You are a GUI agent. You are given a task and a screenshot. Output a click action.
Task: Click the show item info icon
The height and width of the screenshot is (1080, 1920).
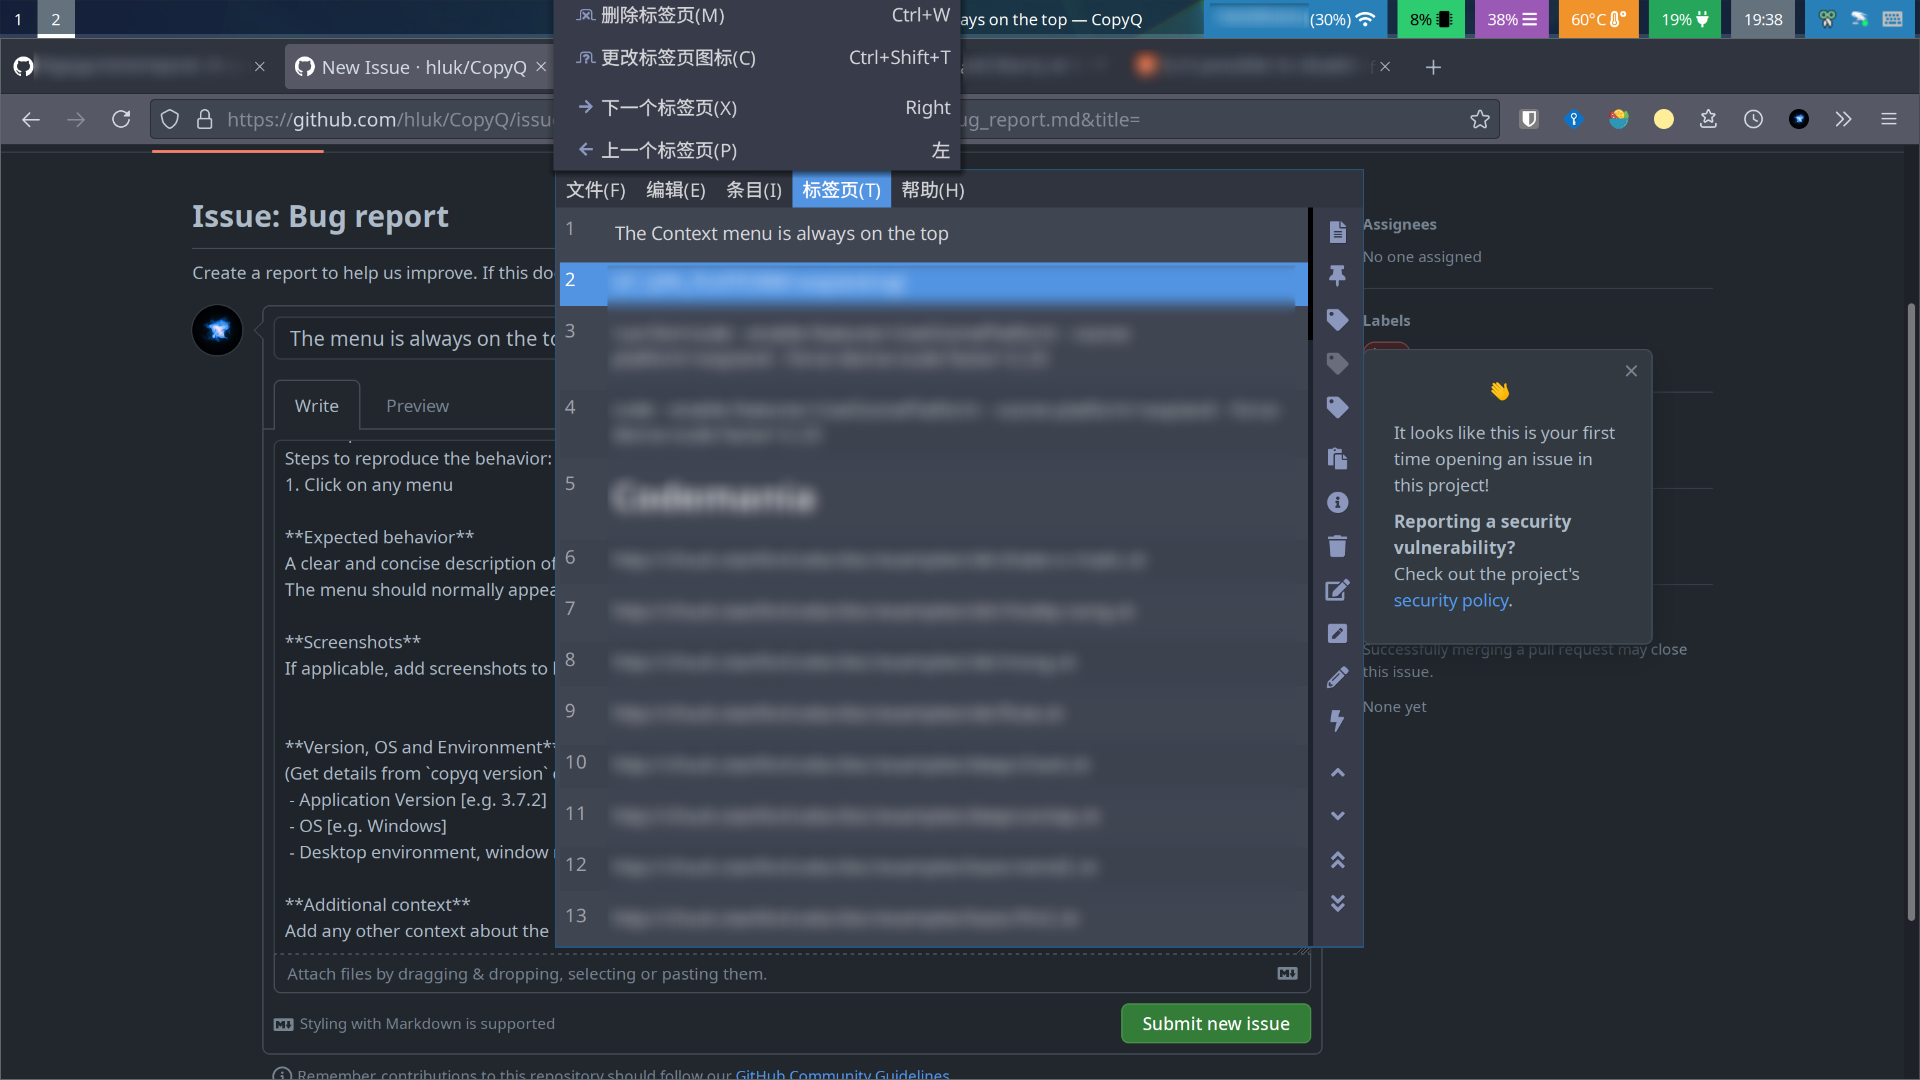coord(1337,502)
